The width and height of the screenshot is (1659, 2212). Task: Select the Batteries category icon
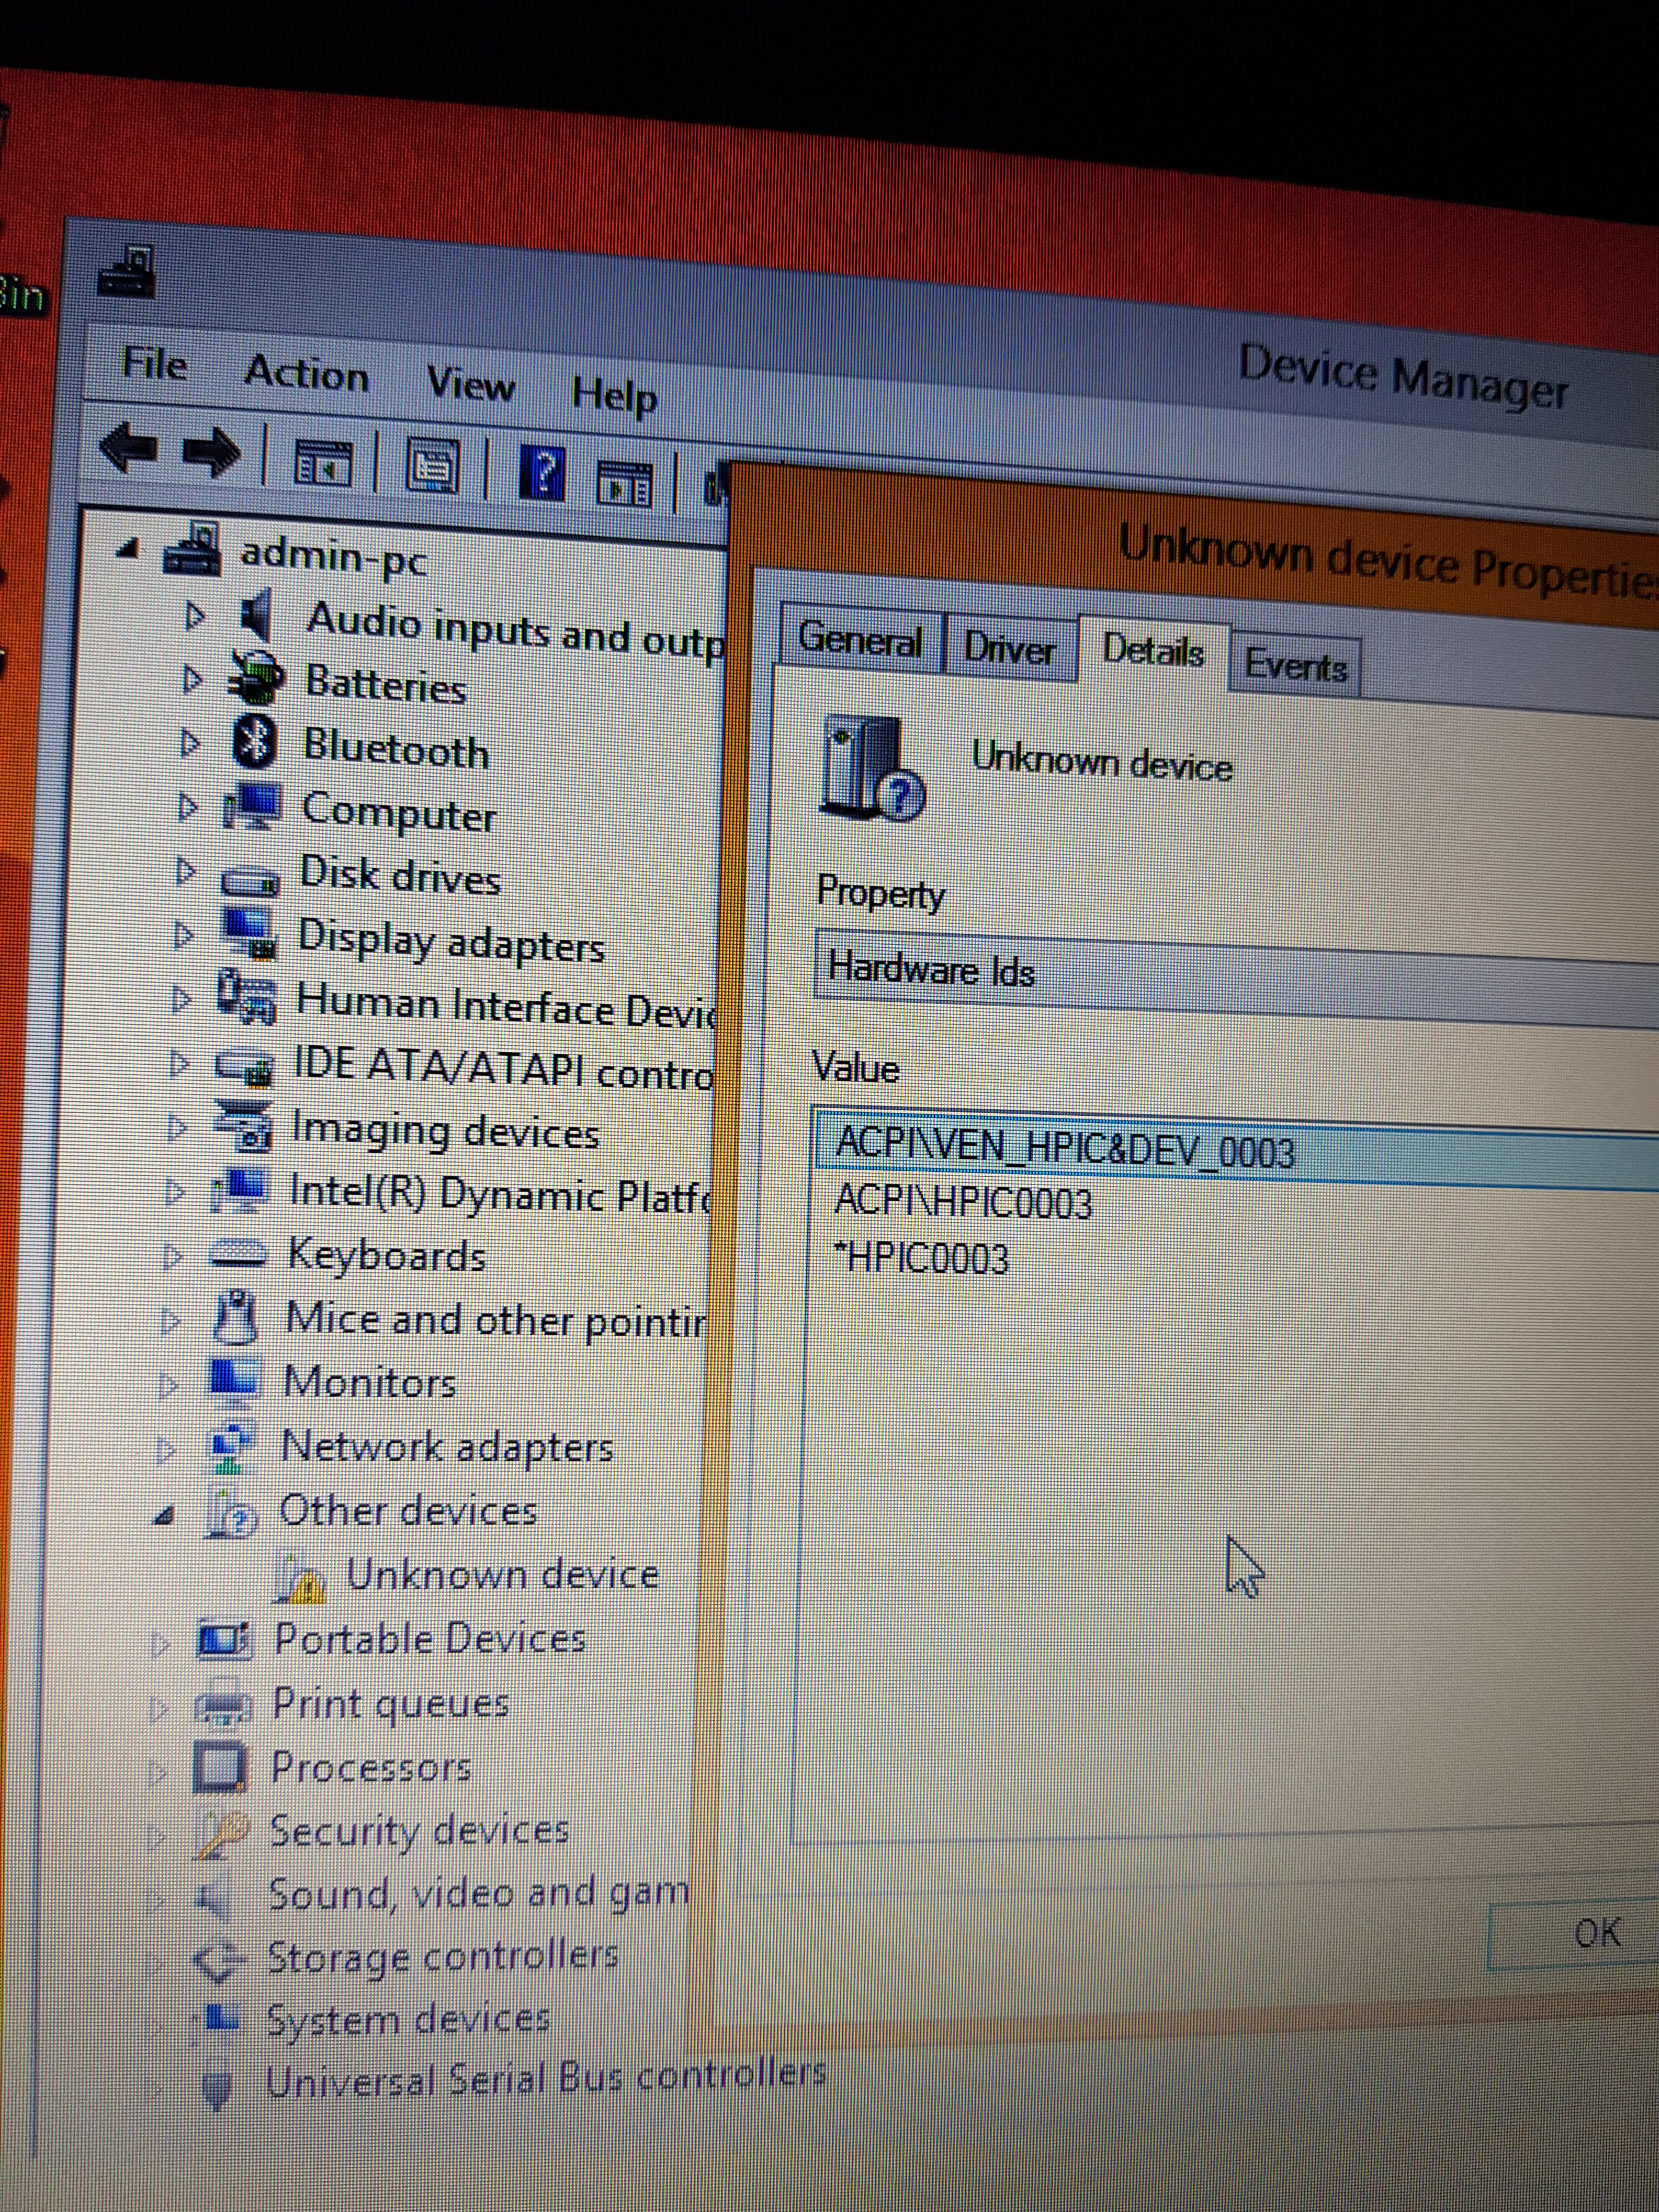tap(257, 678)
